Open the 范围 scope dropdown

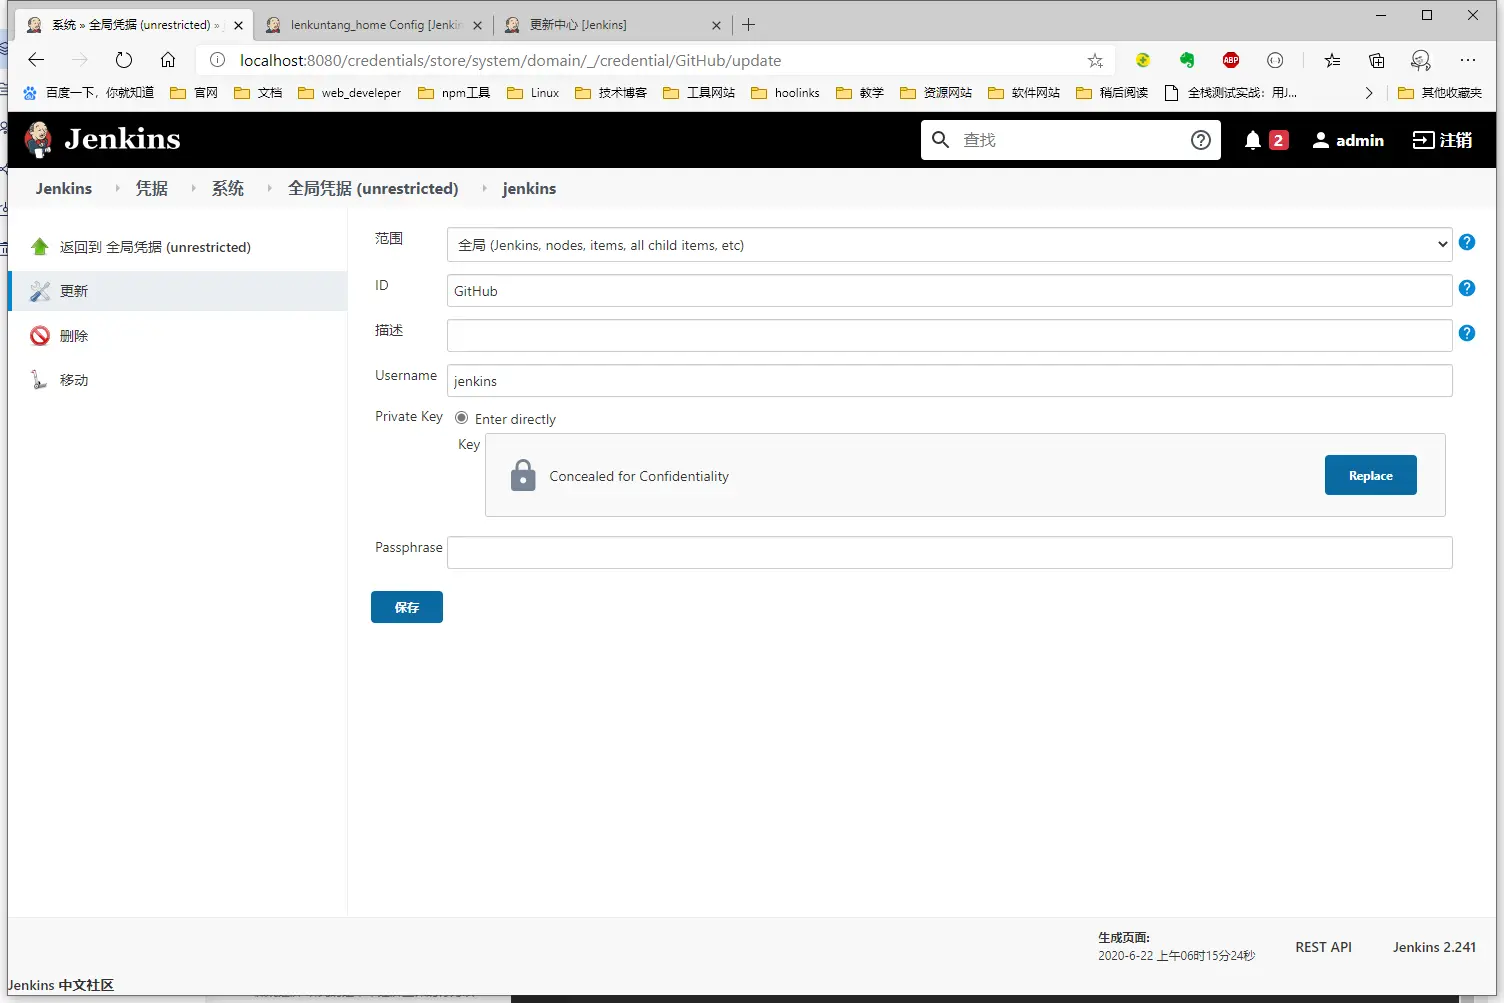(x=949, y=245)
